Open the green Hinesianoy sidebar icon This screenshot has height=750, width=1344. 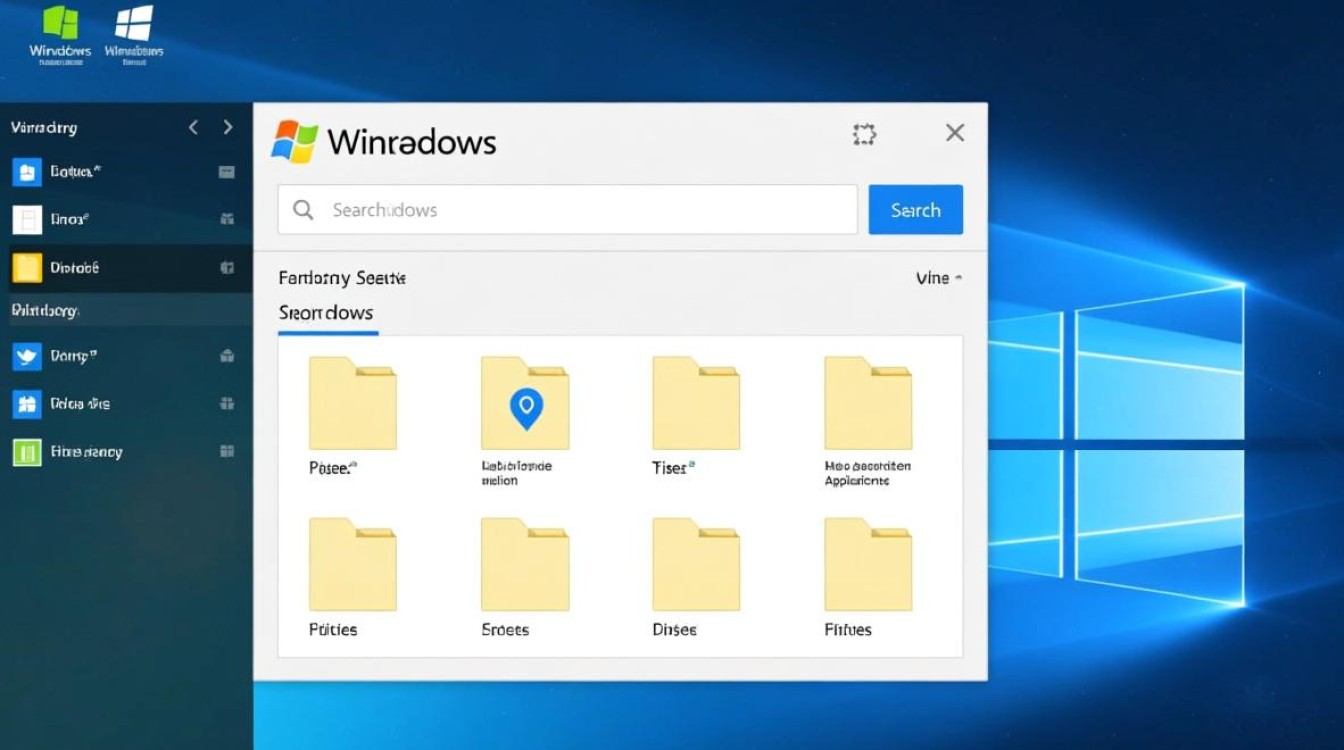click(29, 451)
